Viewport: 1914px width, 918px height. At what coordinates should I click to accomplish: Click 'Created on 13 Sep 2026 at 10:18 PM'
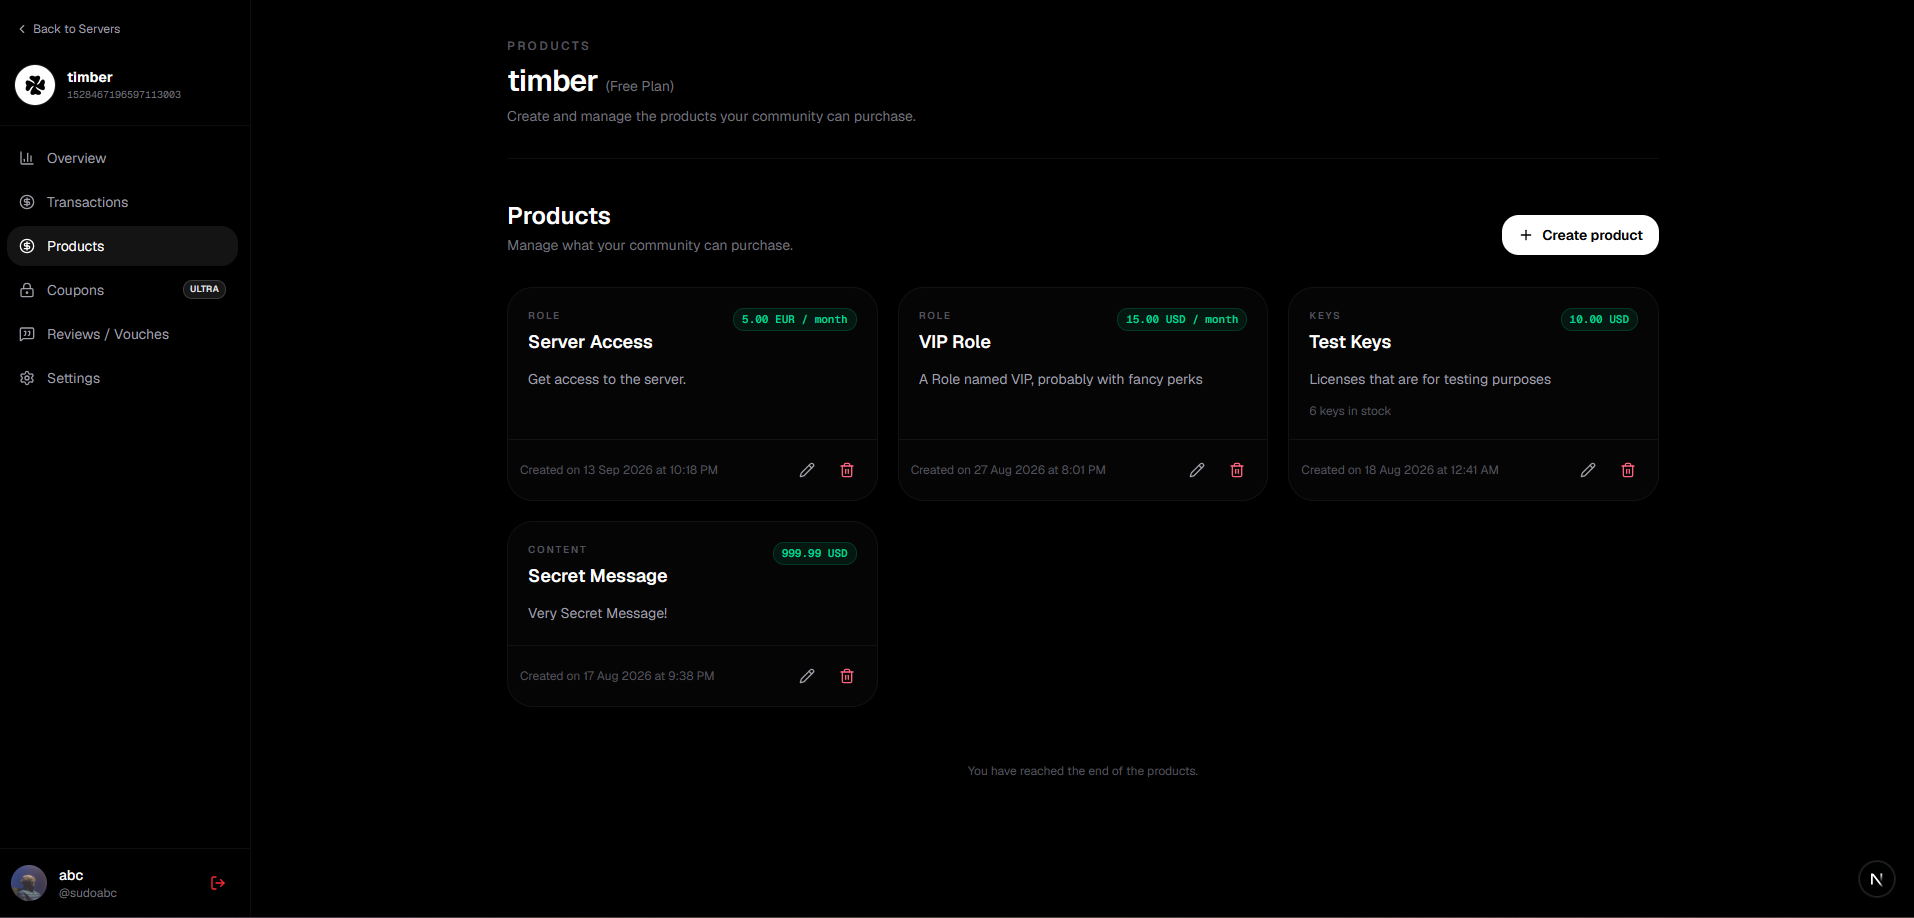pos(619,470)
